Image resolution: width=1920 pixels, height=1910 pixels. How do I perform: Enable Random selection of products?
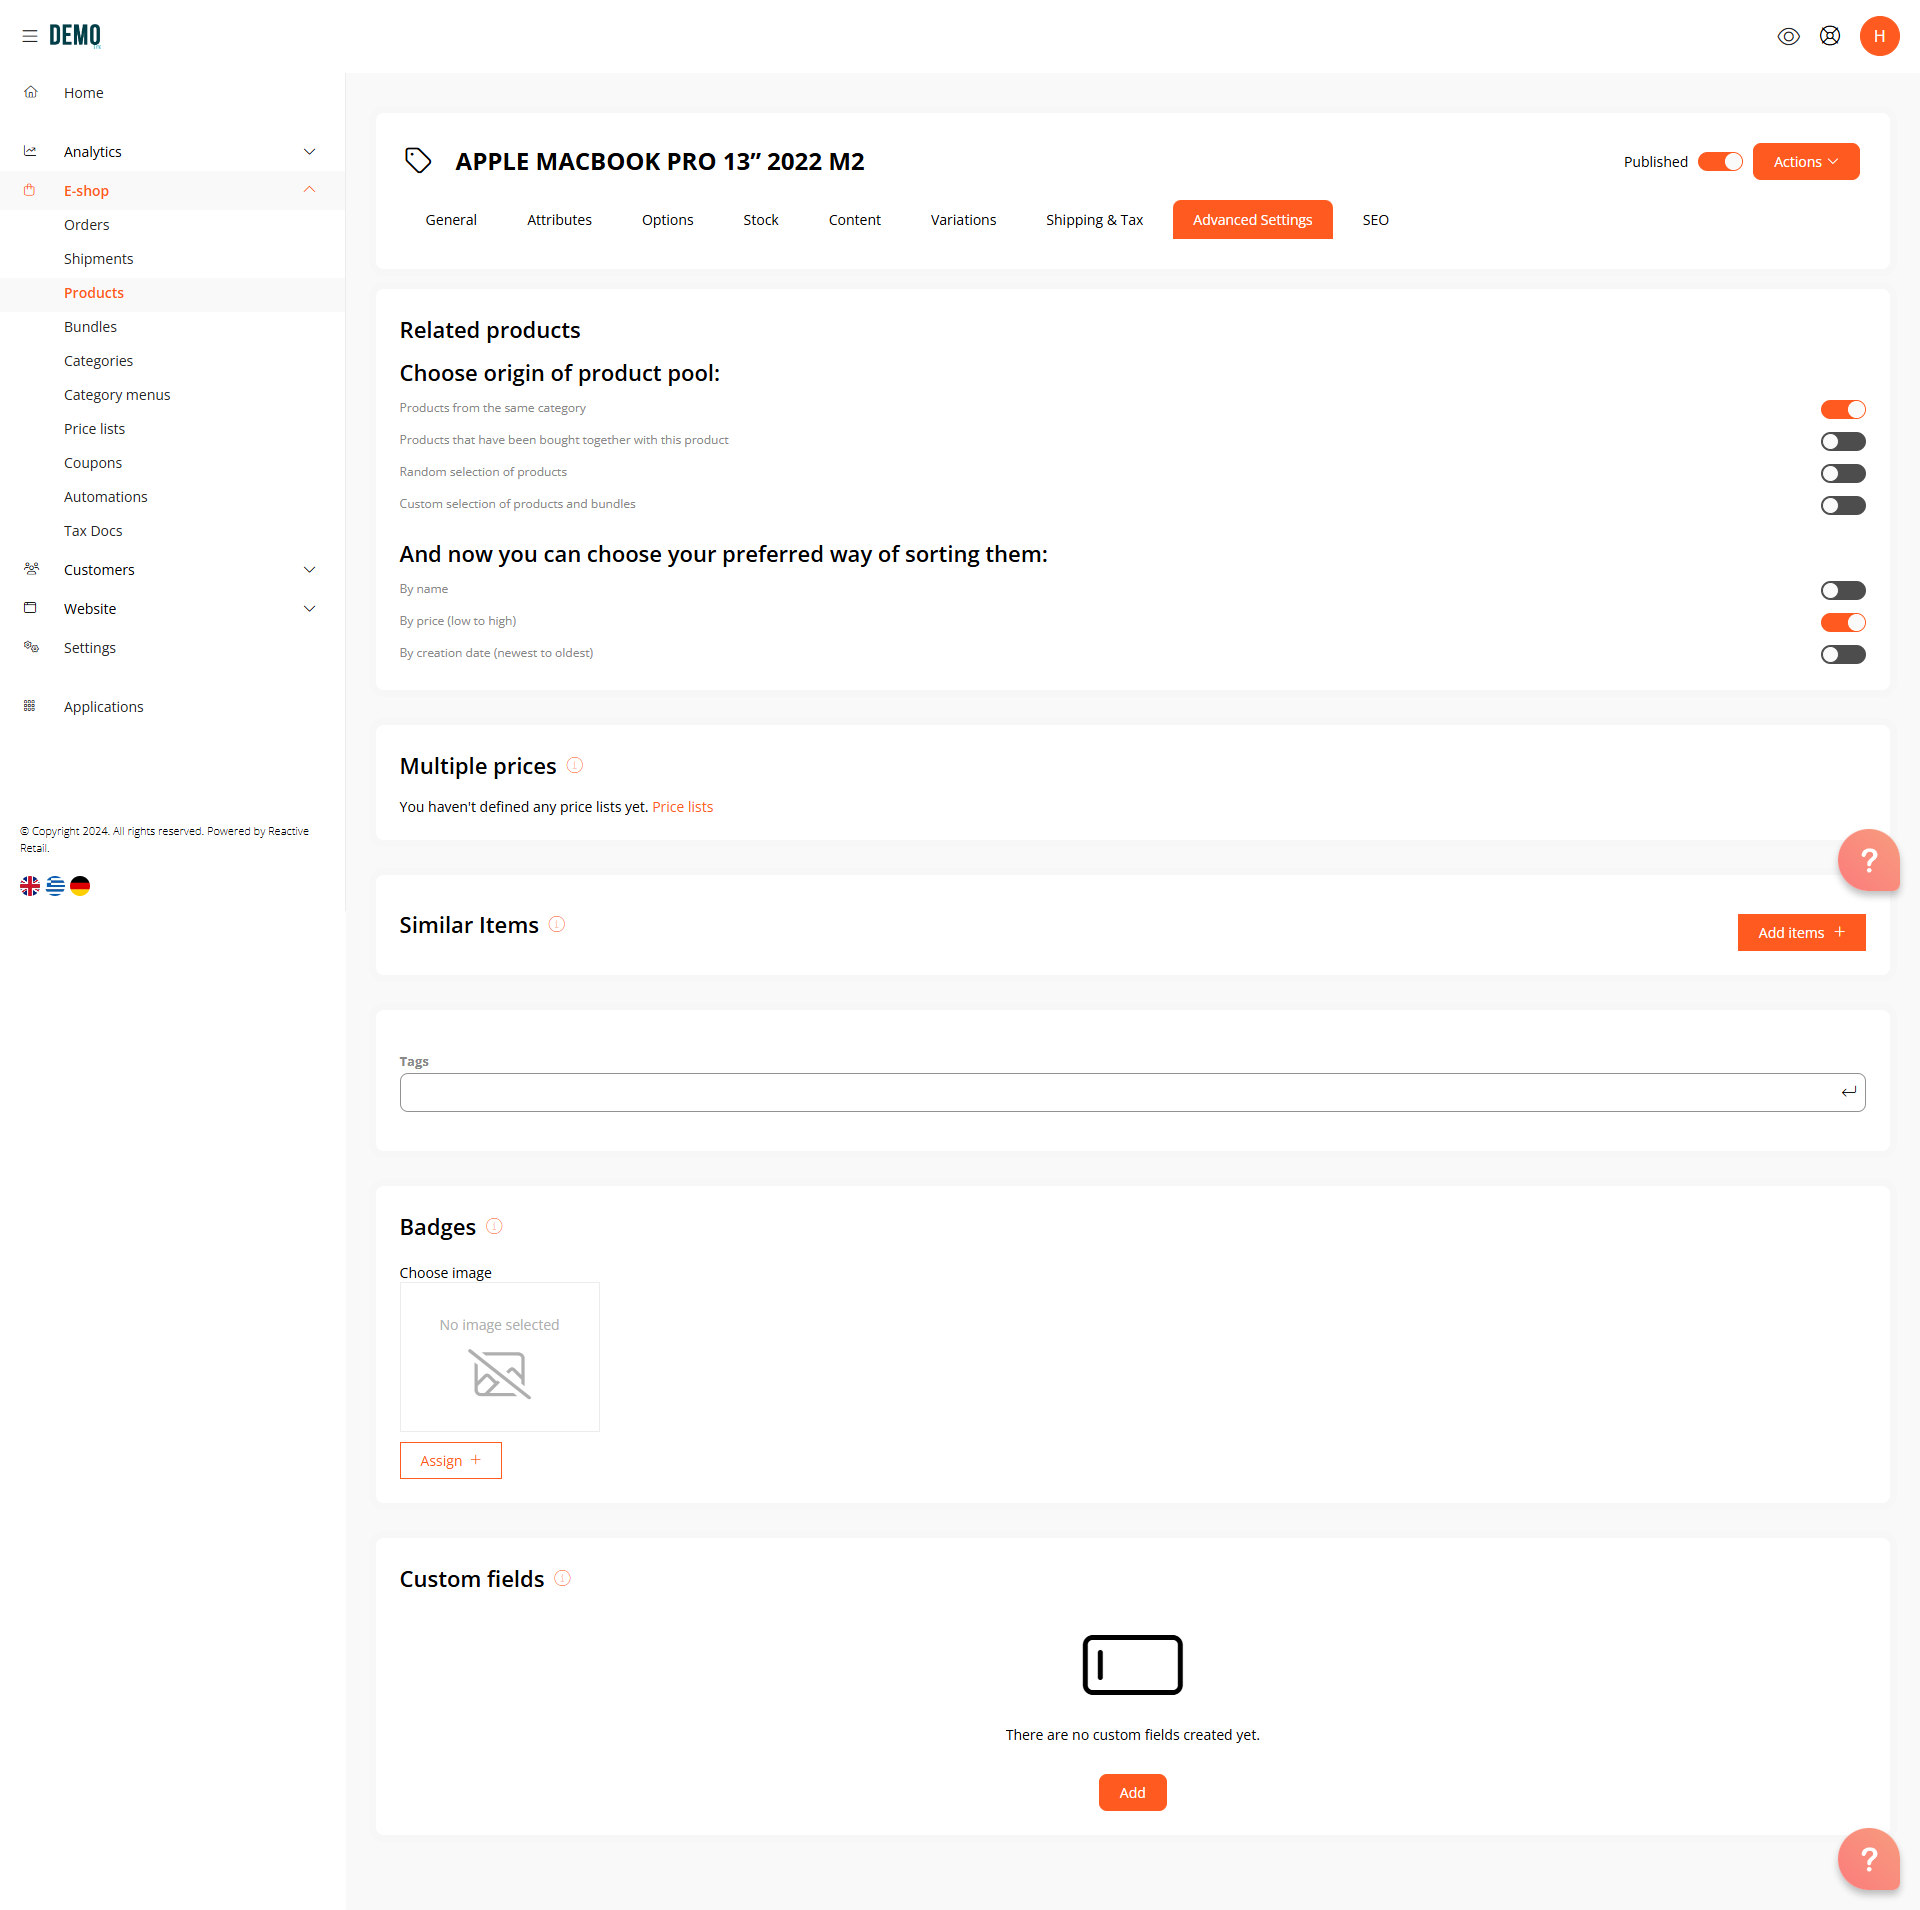pyautogui.click(x=1843, y=473)
